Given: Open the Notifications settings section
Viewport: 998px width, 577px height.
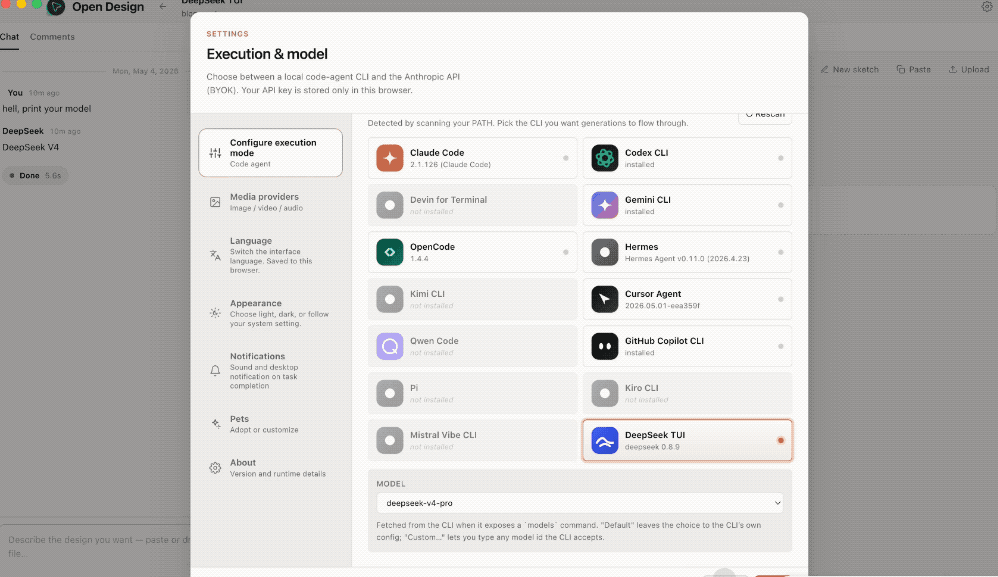Looking at the screenshot, I should pyautogui.click(x=271, y=370).
